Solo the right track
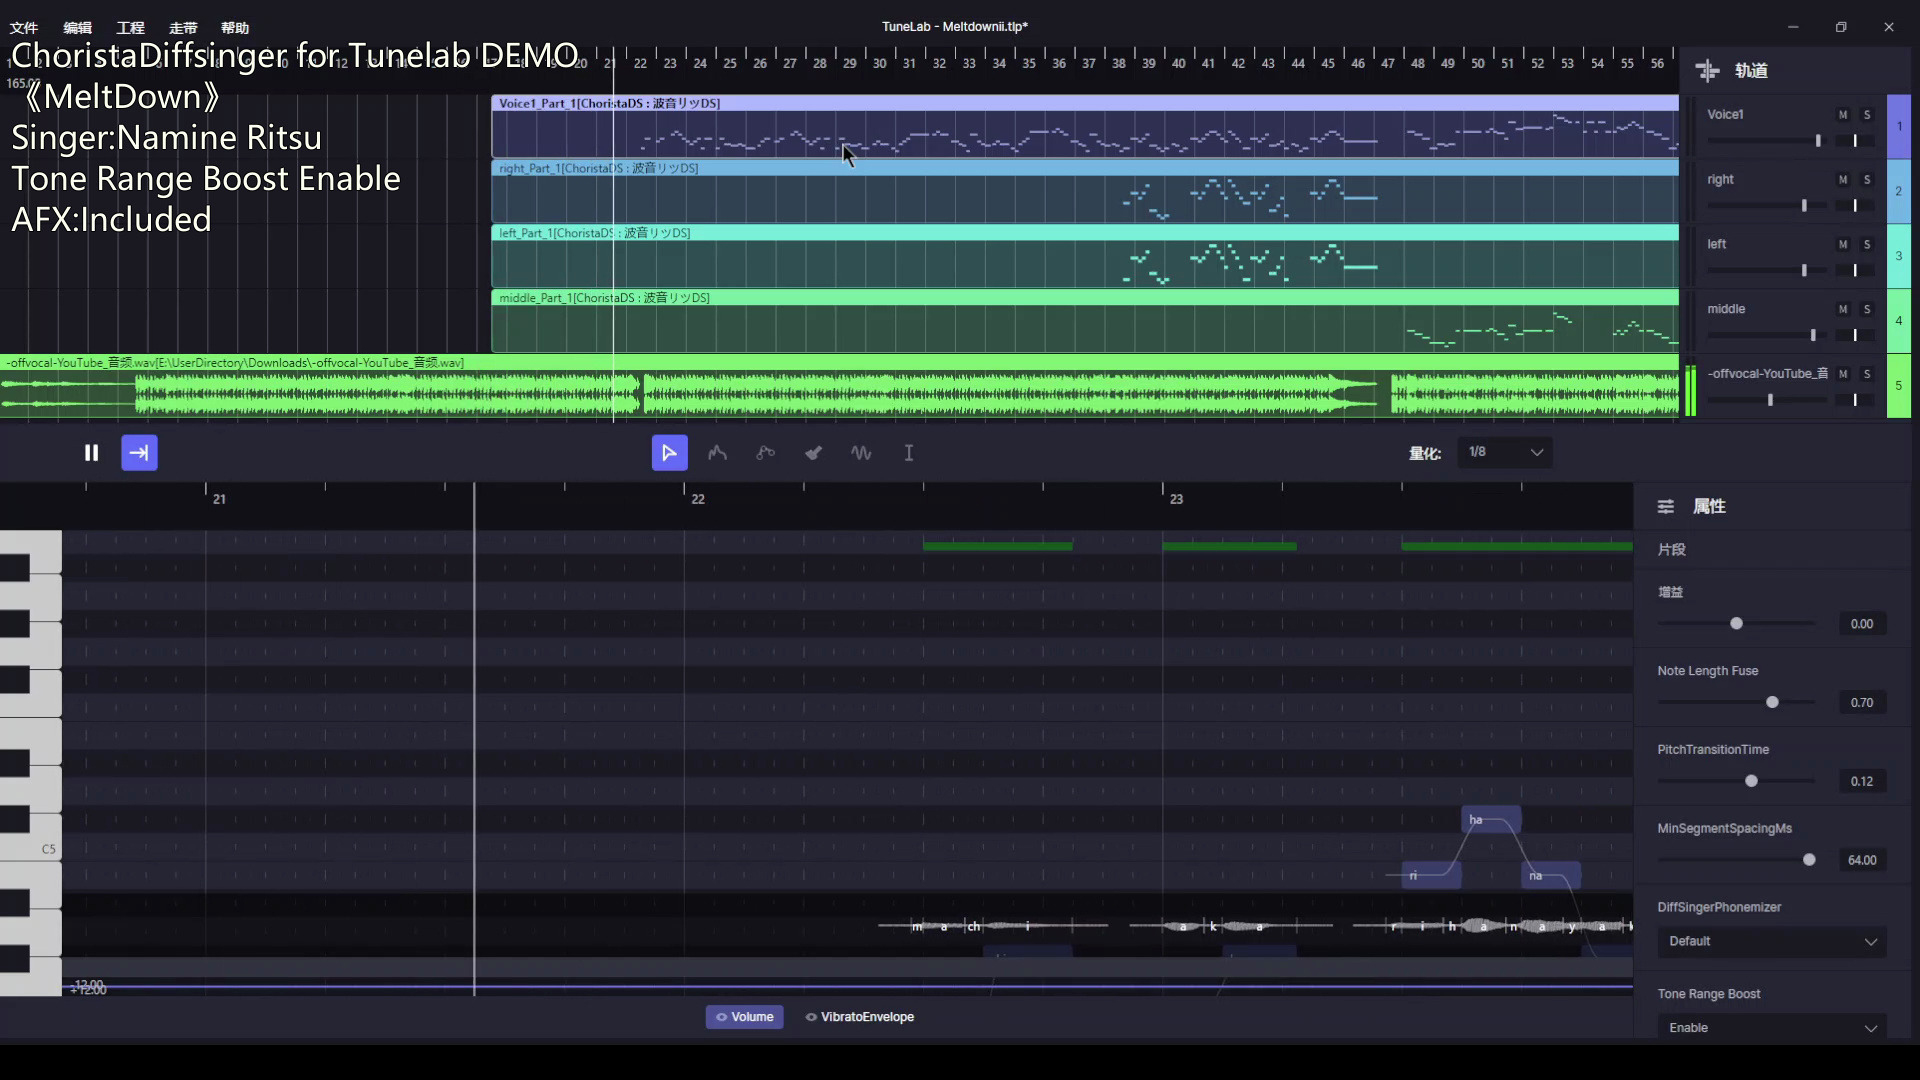 1866,180
